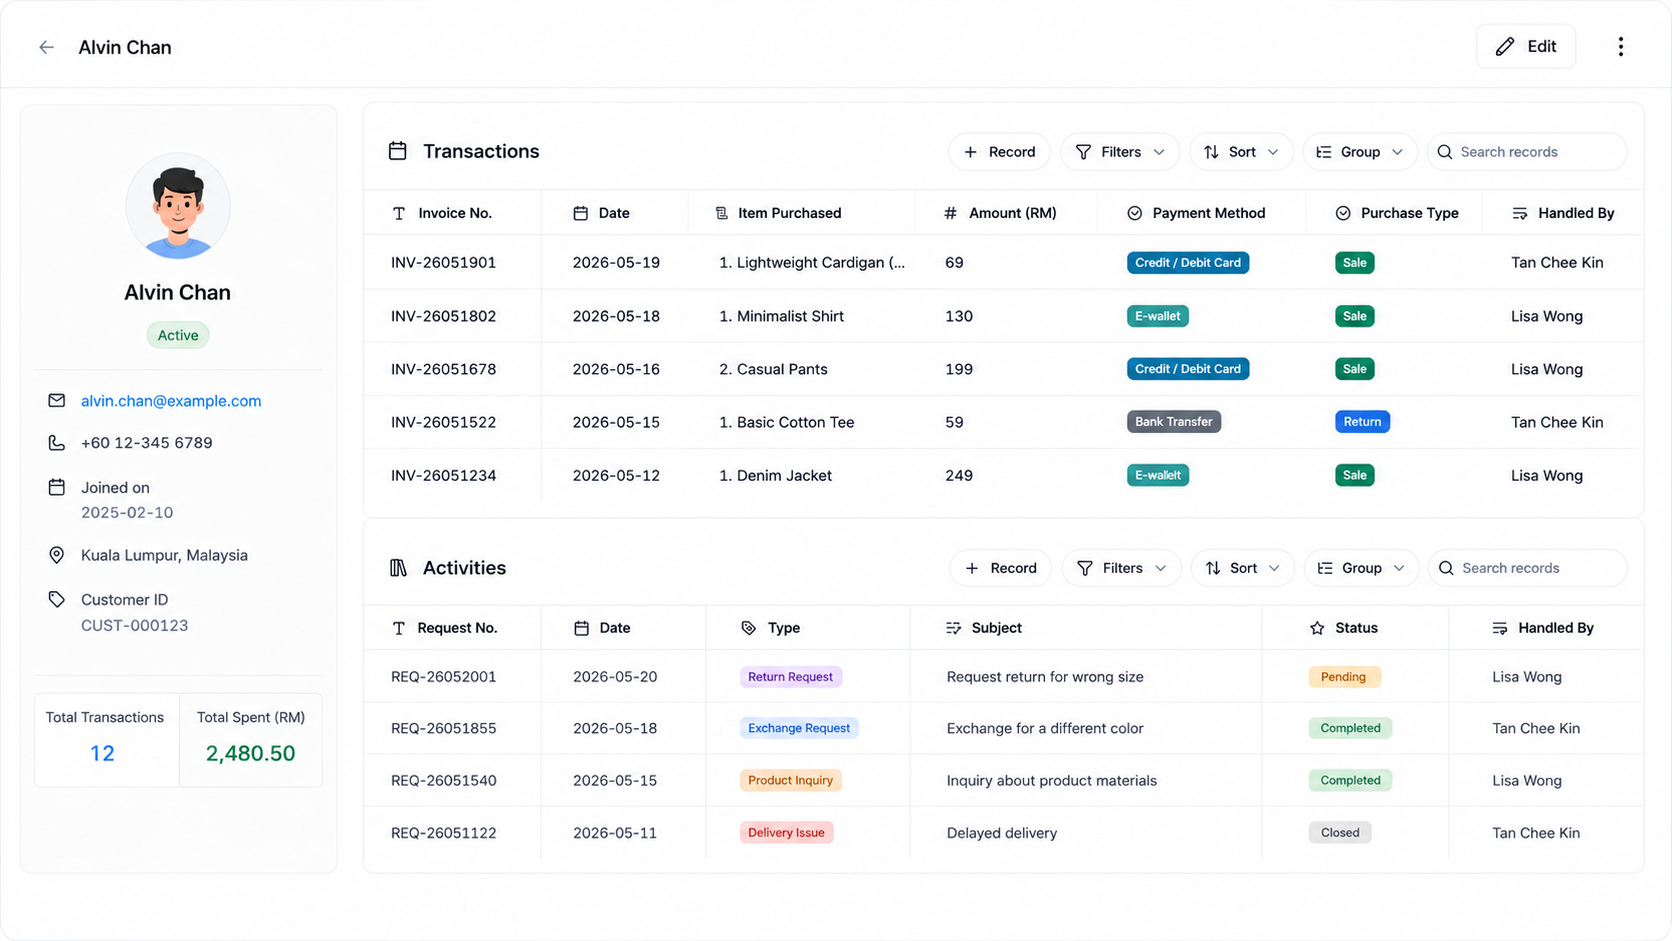Click the Exchange Request type badge
The width and height of the screenshot is (1672, 941).
tap(799, 728)
